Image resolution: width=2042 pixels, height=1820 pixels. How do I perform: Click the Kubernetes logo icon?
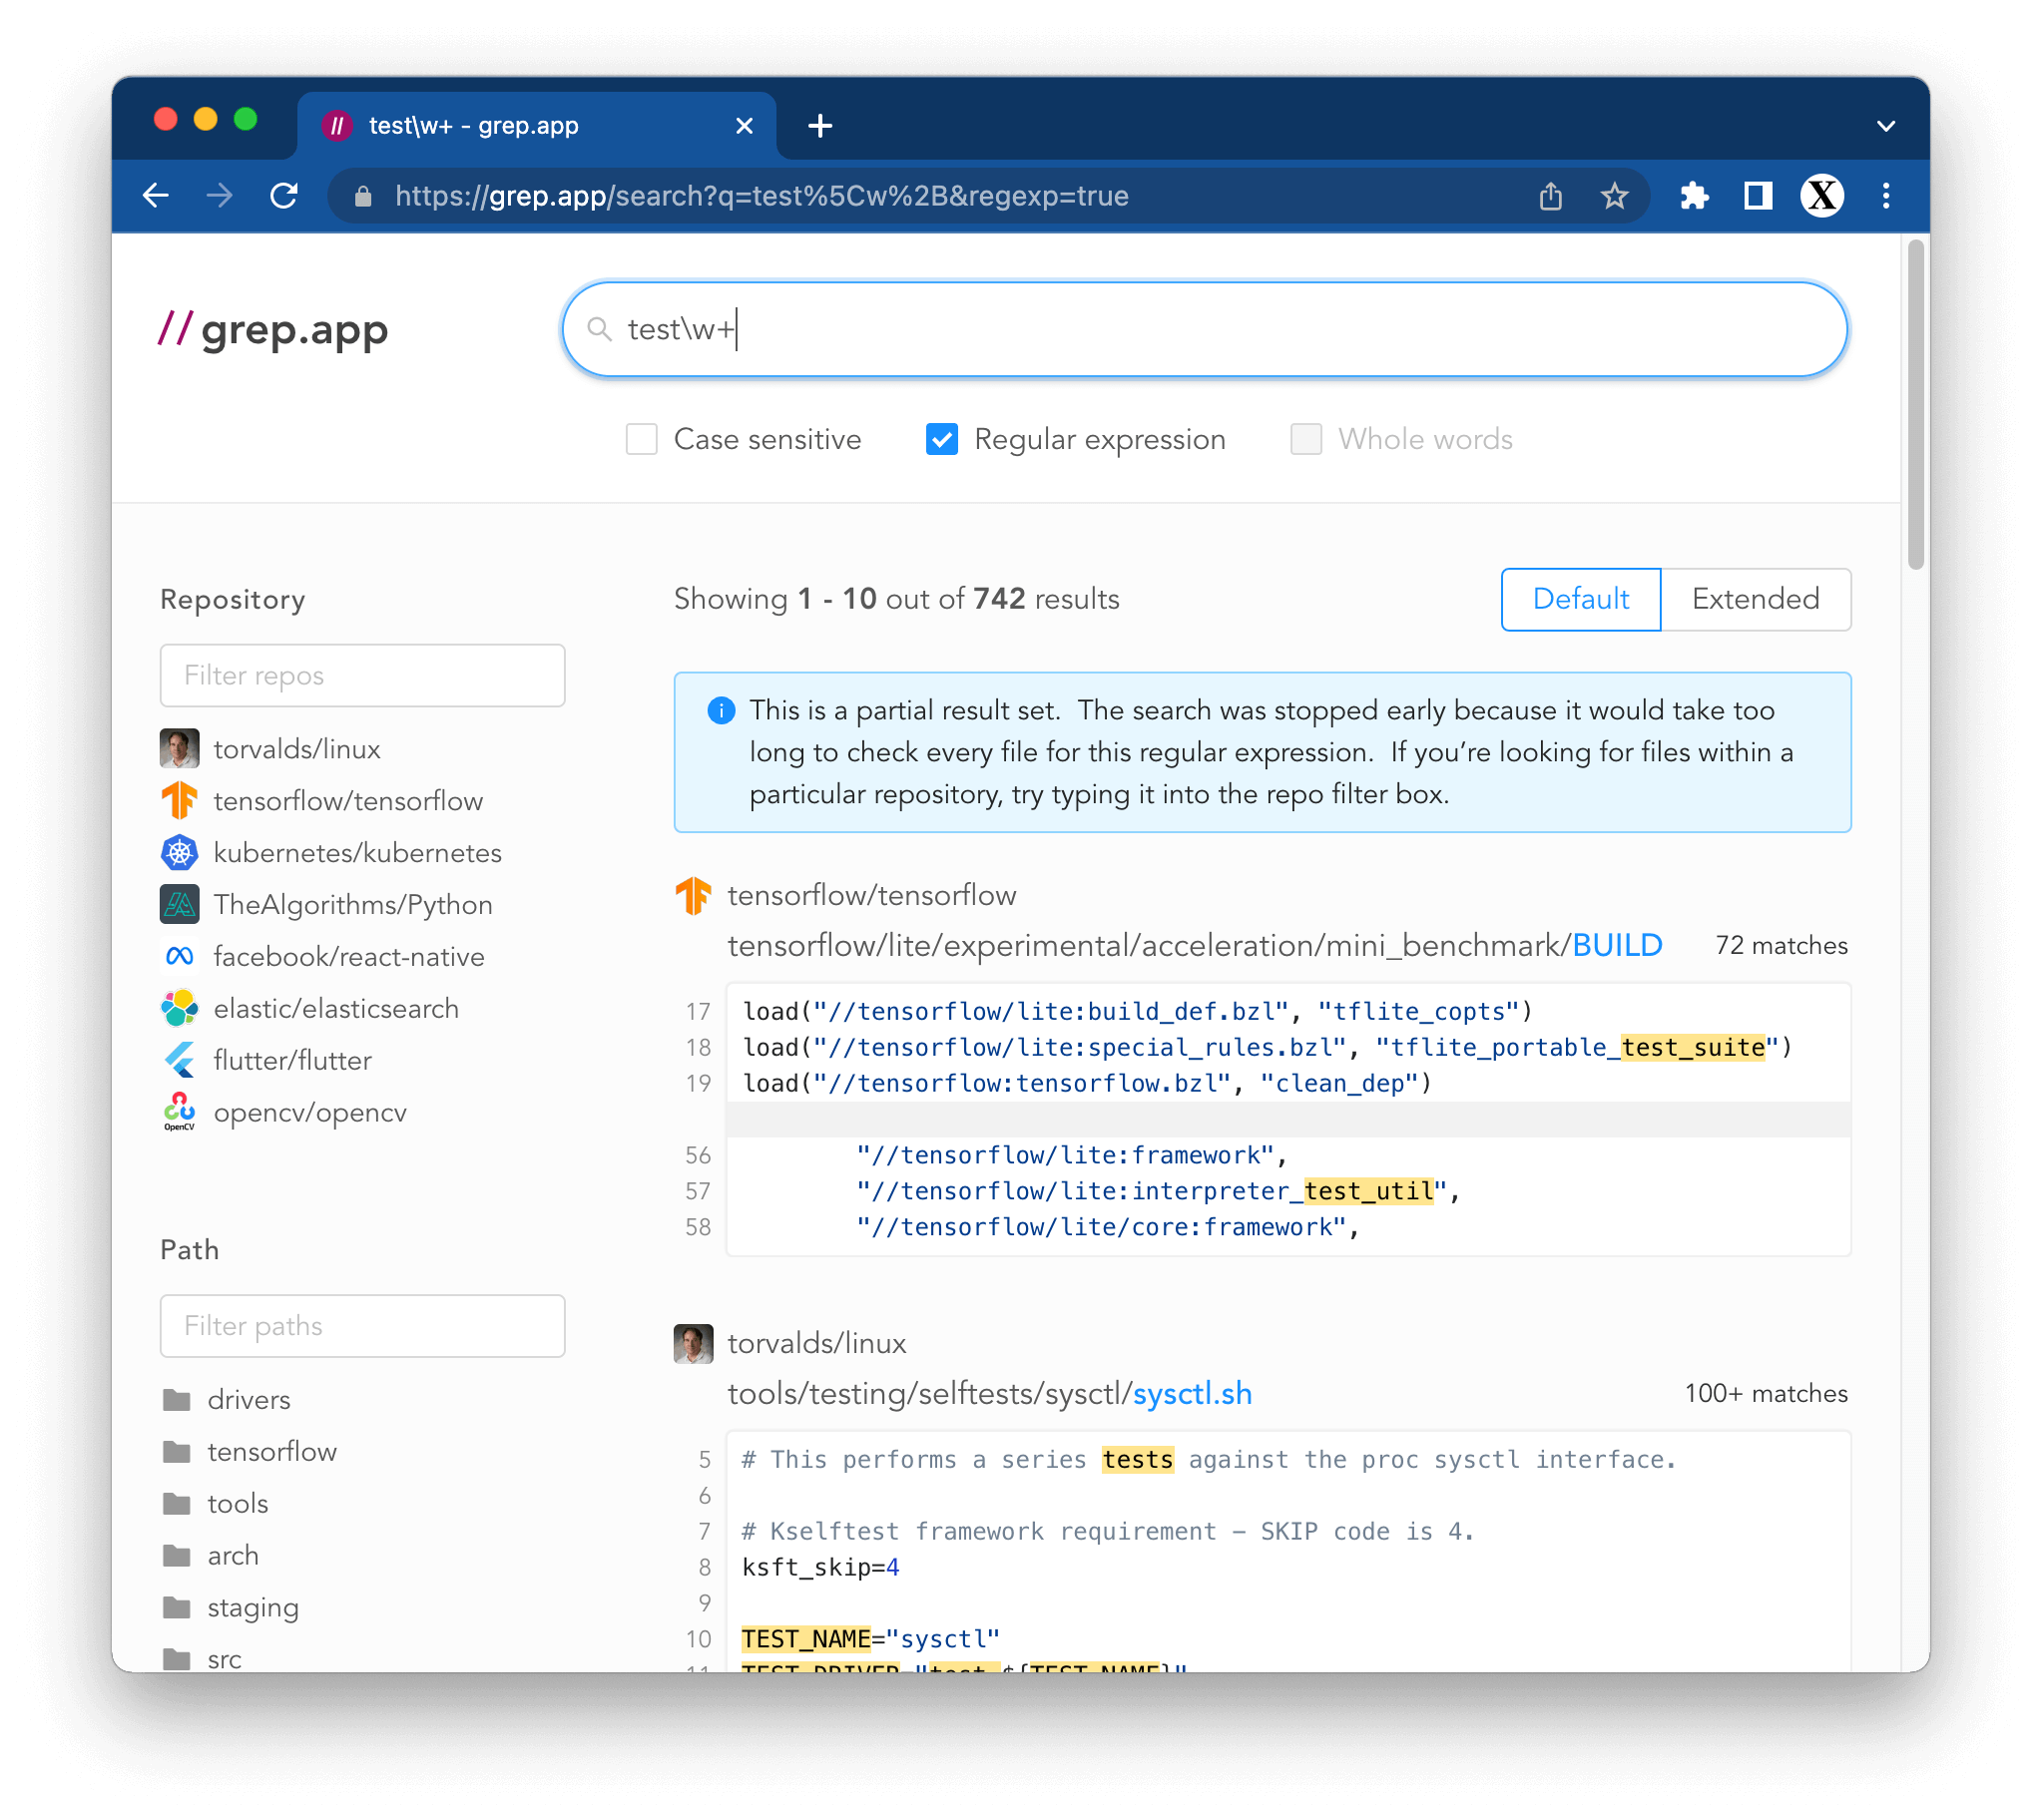pos(180,853)
